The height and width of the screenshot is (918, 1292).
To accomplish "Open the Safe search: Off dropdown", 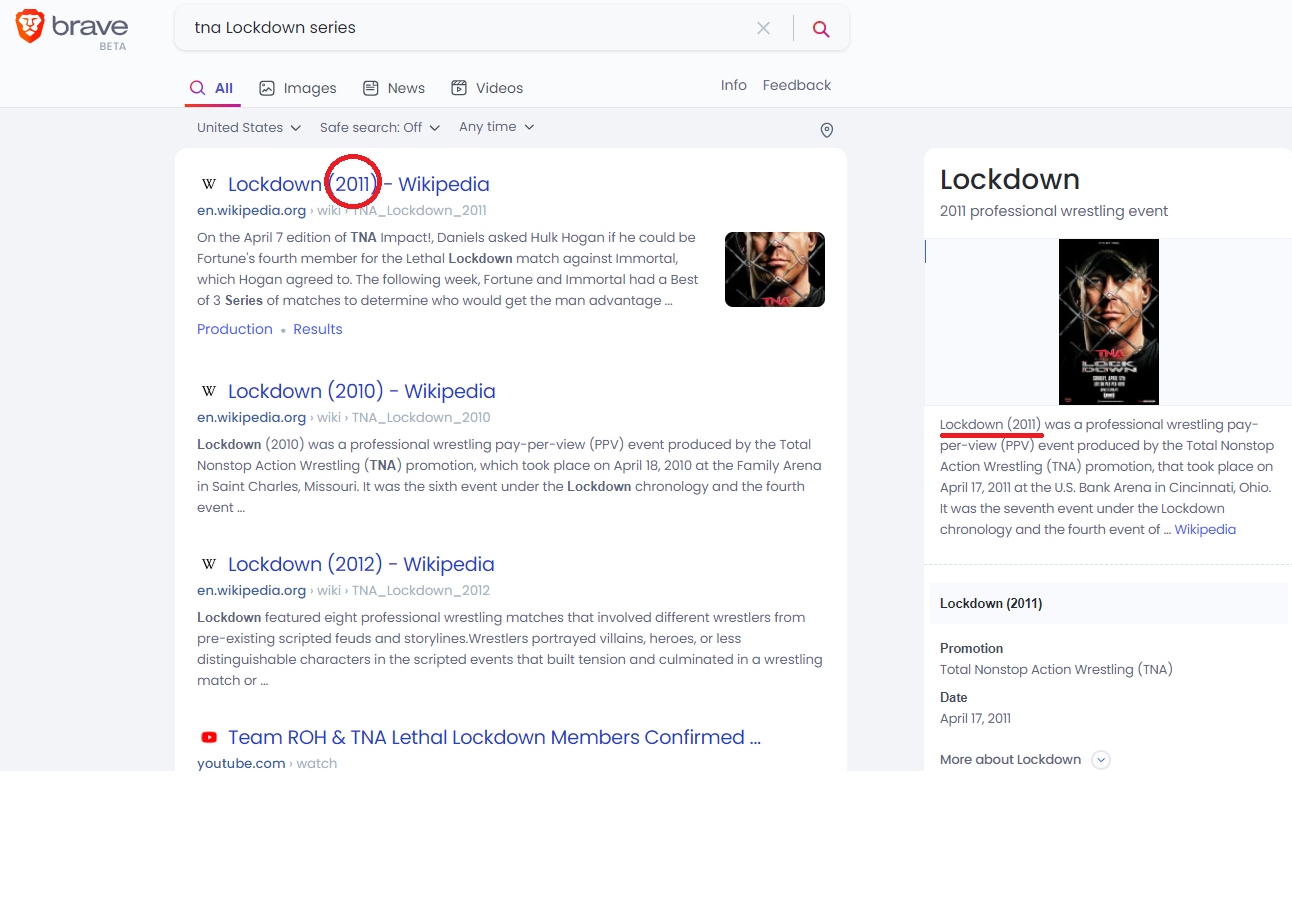I will tap(380, 127).
